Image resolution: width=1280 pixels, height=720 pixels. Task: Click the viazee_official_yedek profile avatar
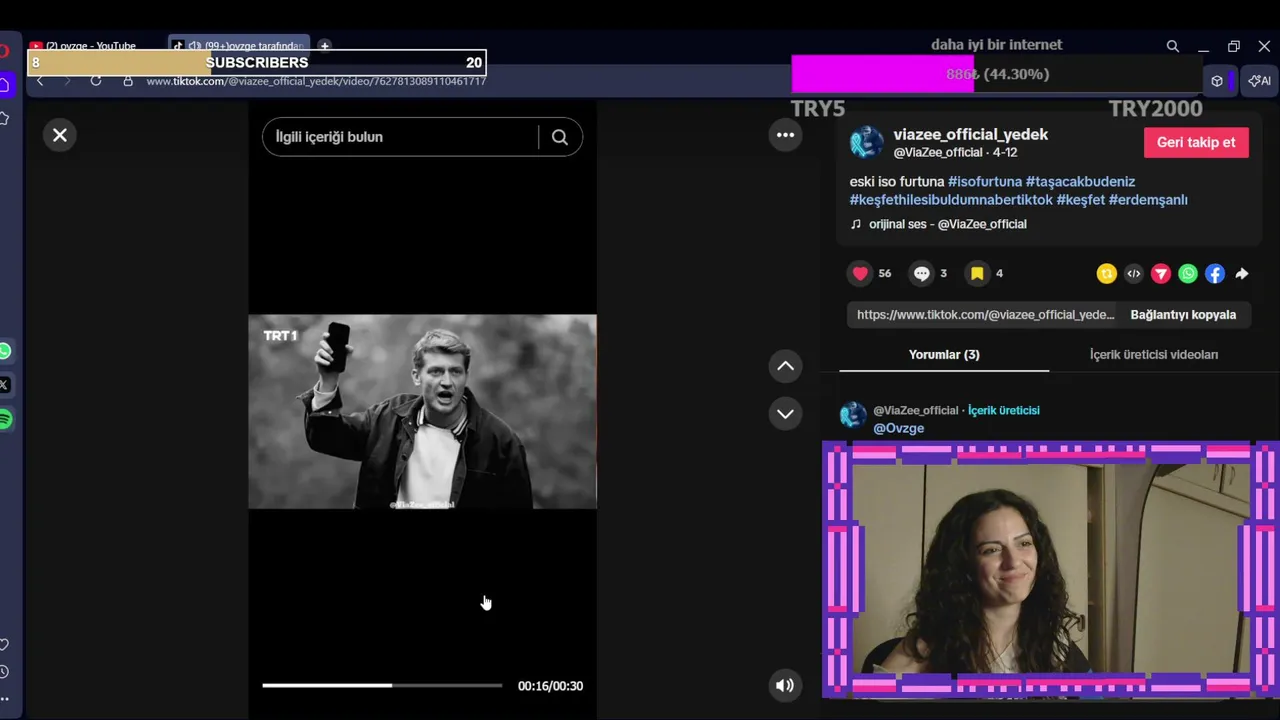866,142
